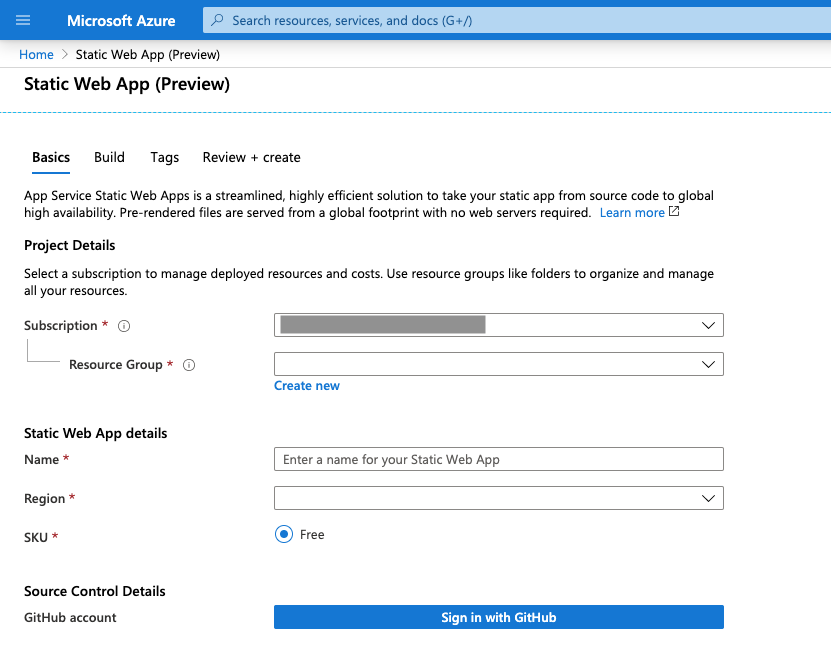The image size is (831, 668).
Task: Click the 'Resource Group' field label
Action: [116, 365]
